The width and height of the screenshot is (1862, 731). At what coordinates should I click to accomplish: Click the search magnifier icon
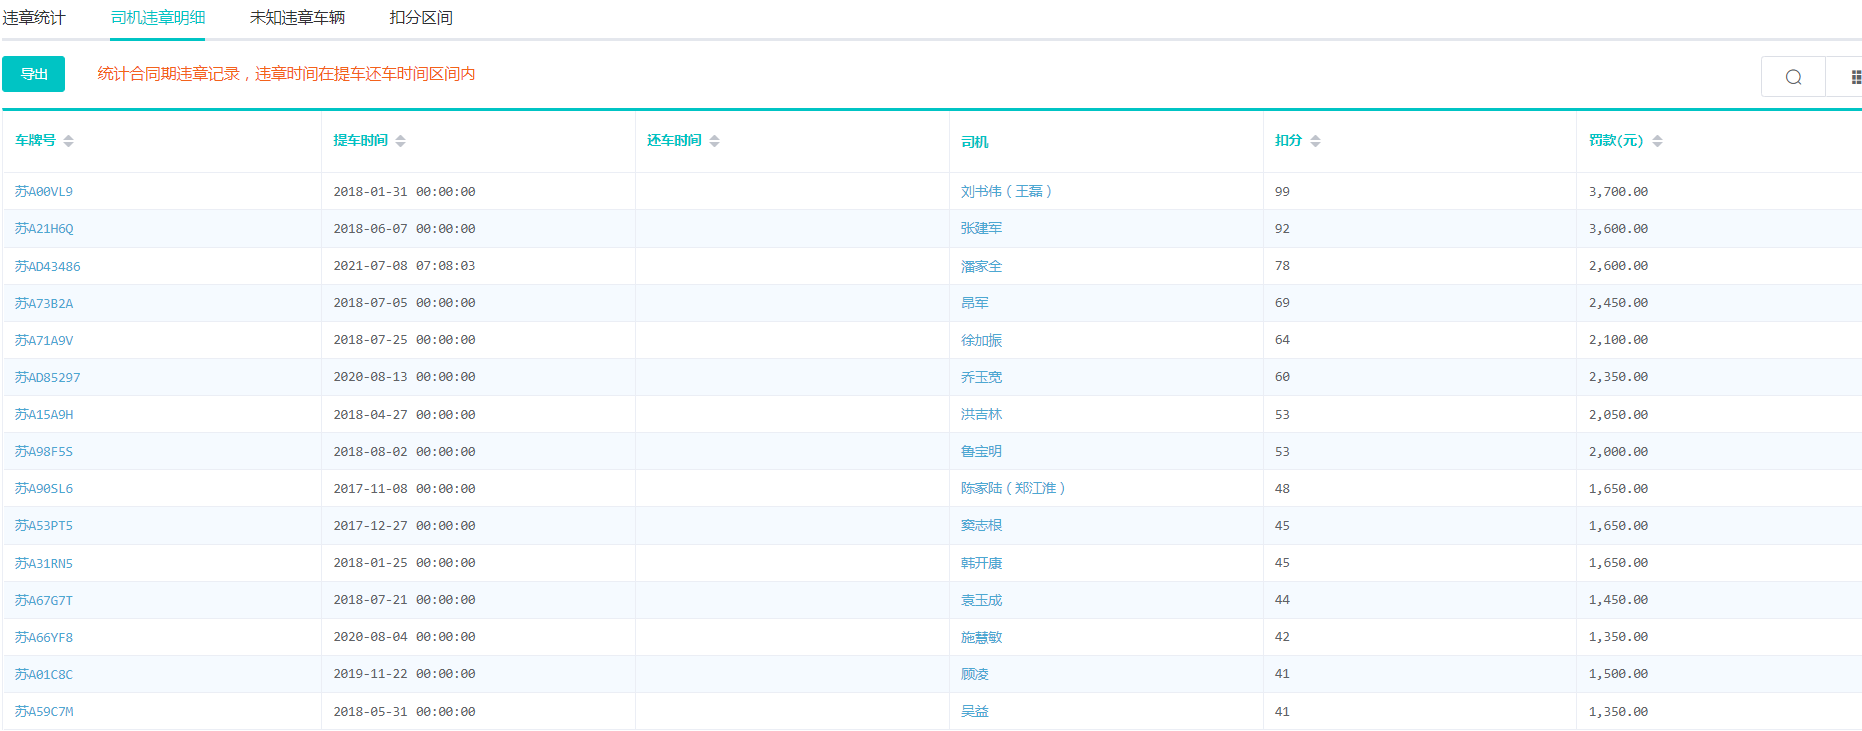point(1793,77)
